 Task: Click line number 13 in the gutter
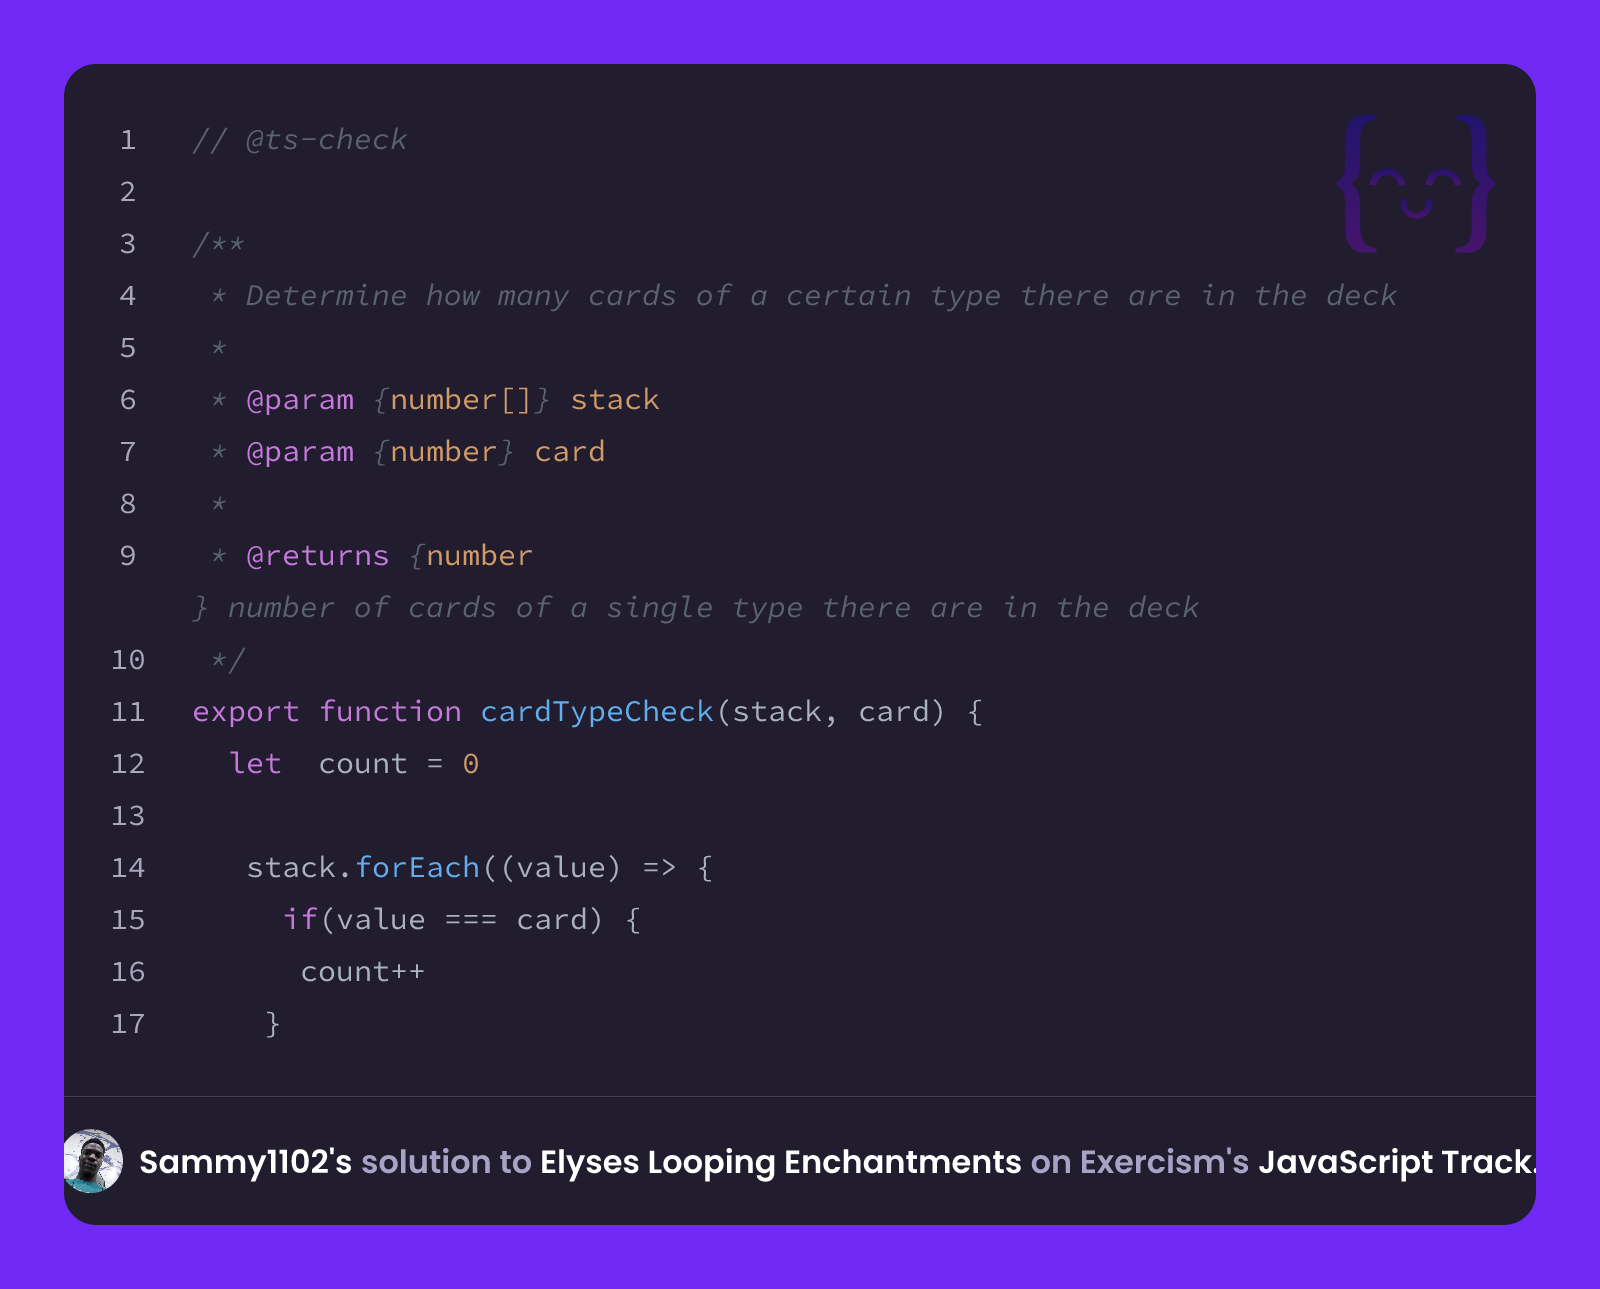pos(128,816)
